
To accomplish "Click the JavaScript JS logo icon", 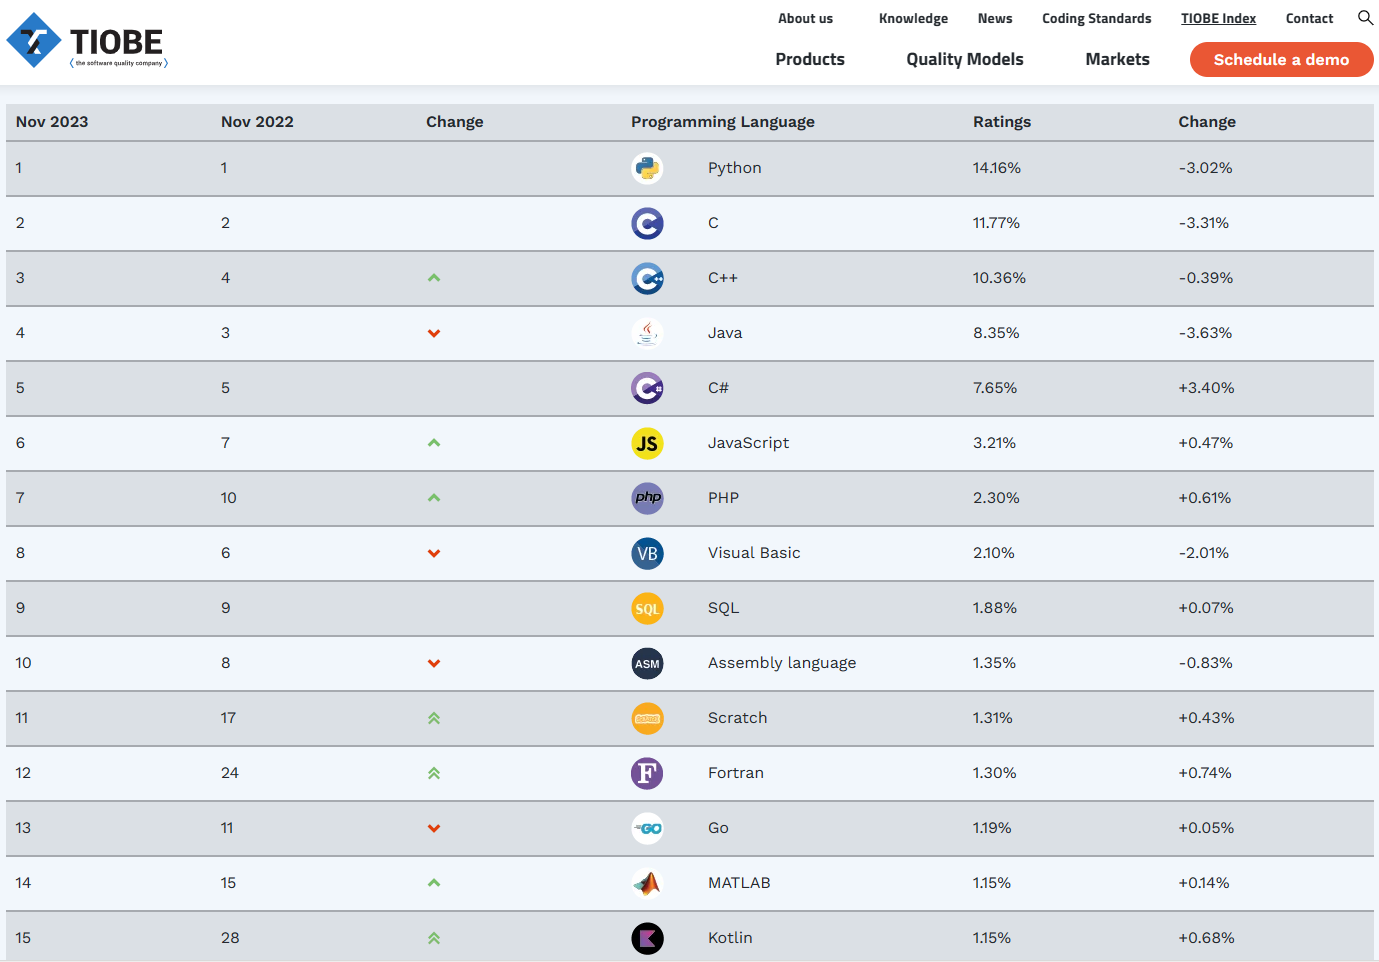I will (x=647, y=443).
